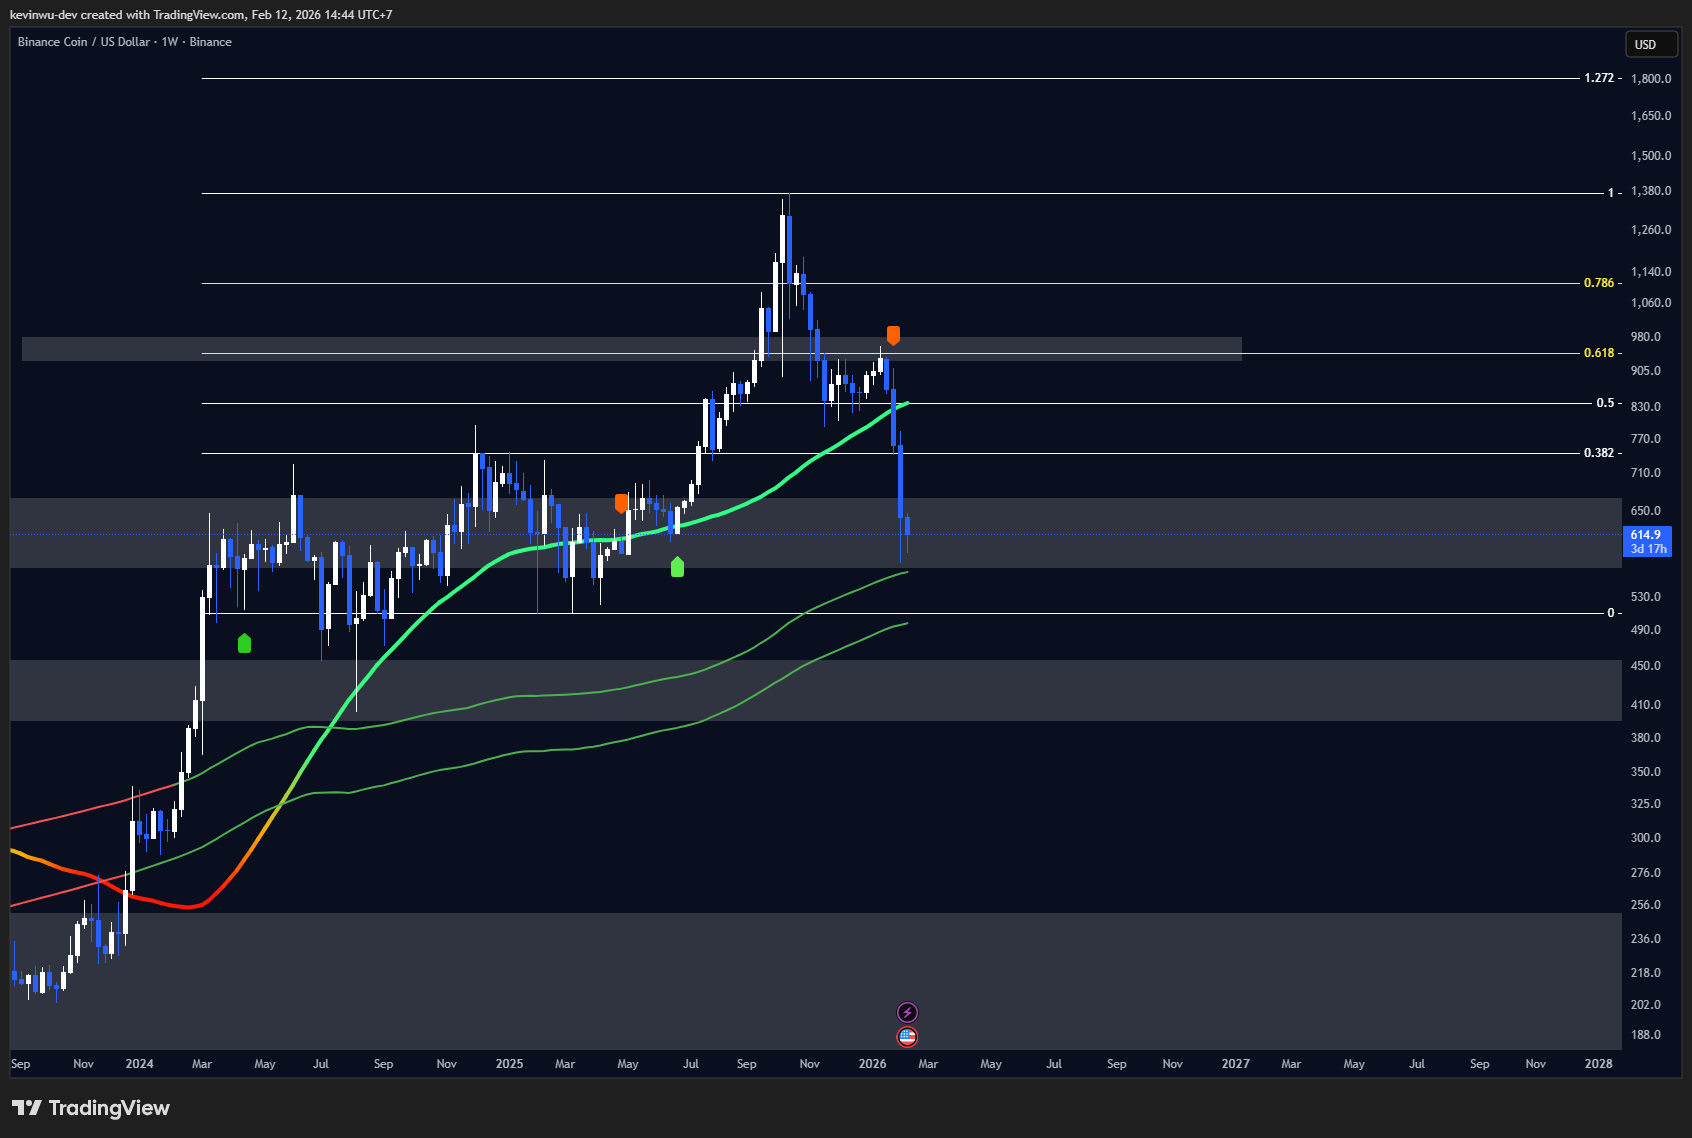This screenshot has width=1692, height=1138.
Task: Click the current price label 614.9
Action: pos(1645,535)
